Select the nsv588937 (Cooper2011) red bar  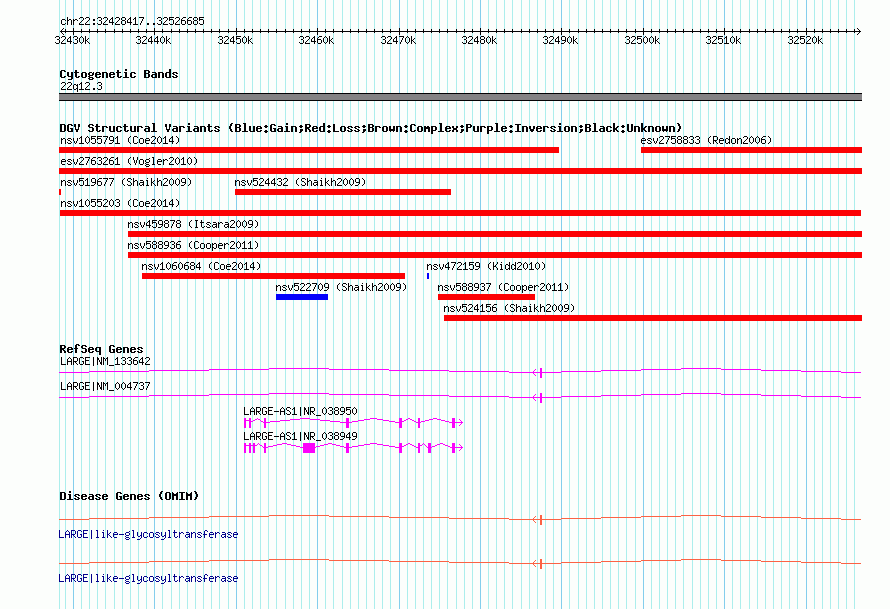[486, 297]
